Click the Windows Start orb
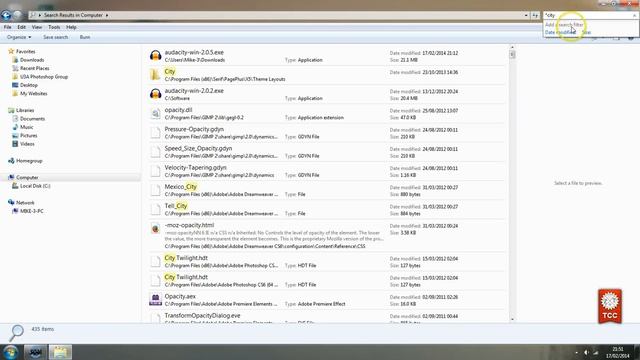 pos(11,352)
